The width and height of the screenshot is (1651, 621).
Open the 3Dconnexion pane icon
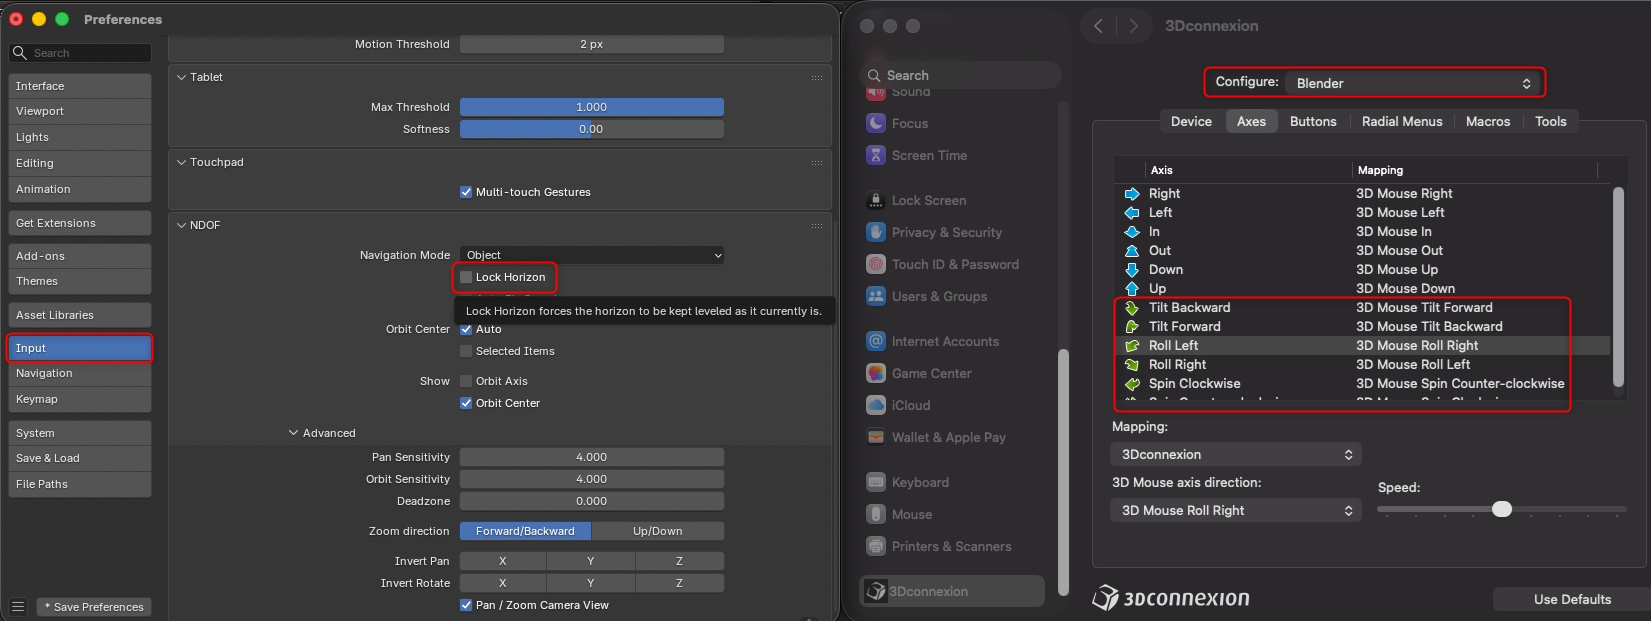pyautogui.click(x=876, y=591)
